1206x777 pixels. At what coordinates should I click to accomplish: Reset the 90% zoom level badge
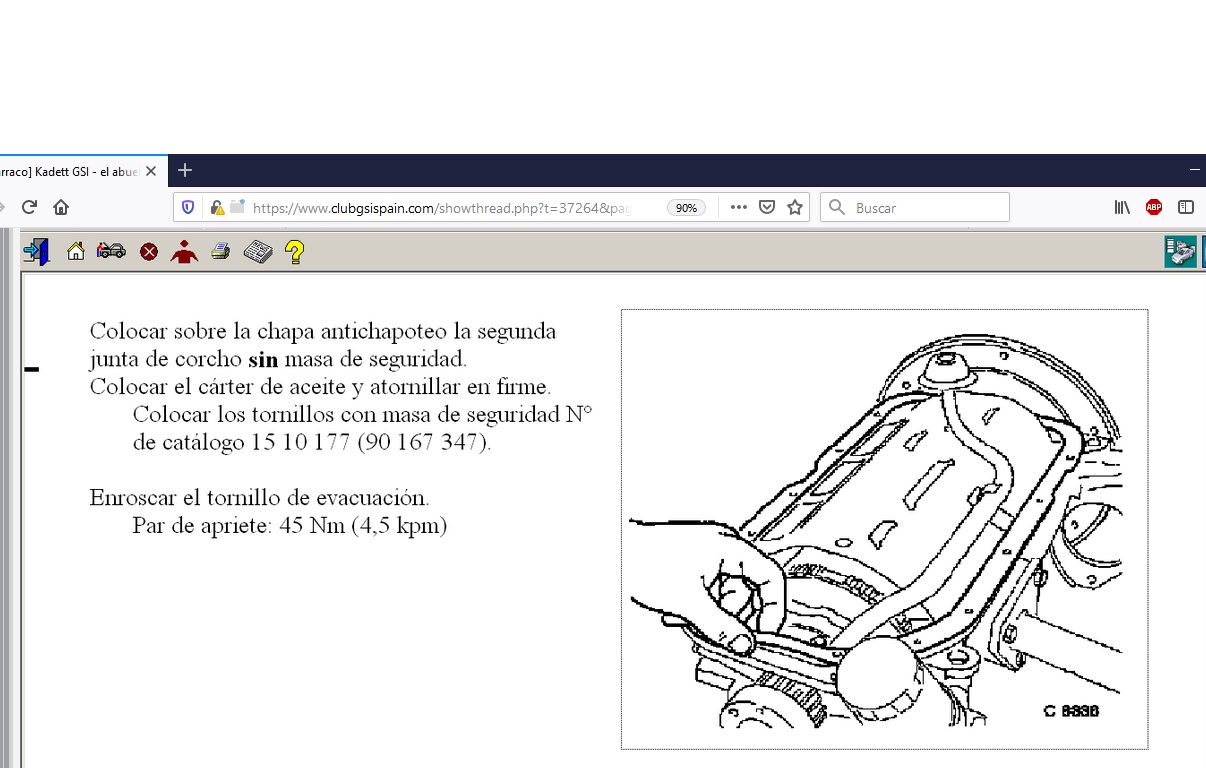point(686,208)
